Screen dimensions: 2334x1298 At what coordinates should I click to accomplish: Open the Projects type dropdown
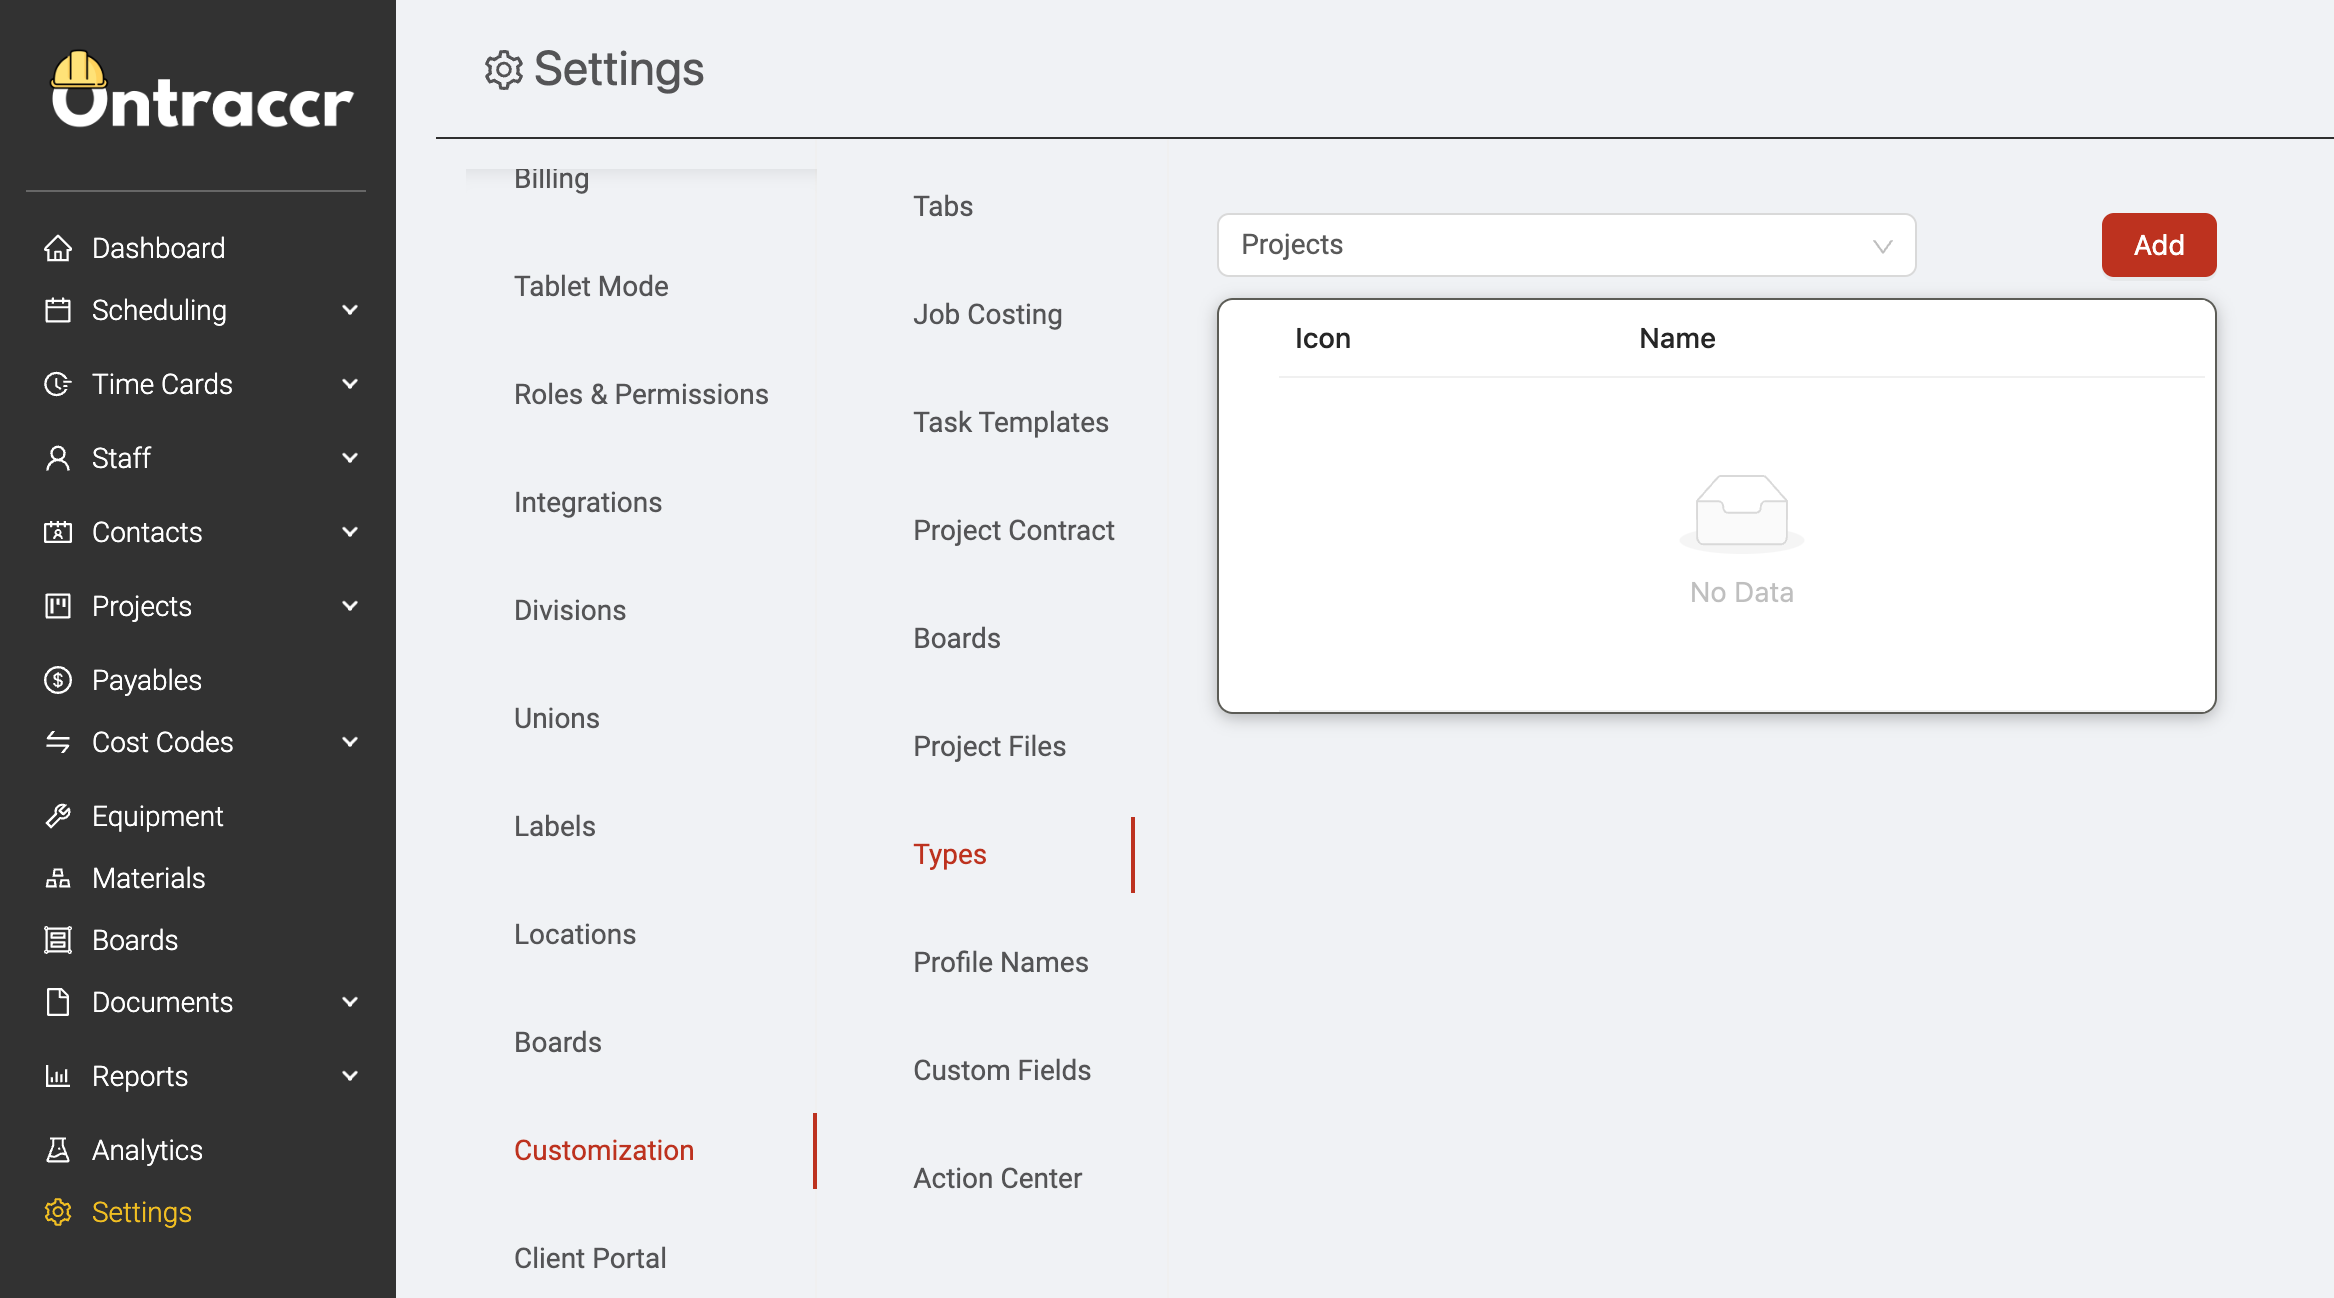pyautogui.click(x=1566, y=245)
